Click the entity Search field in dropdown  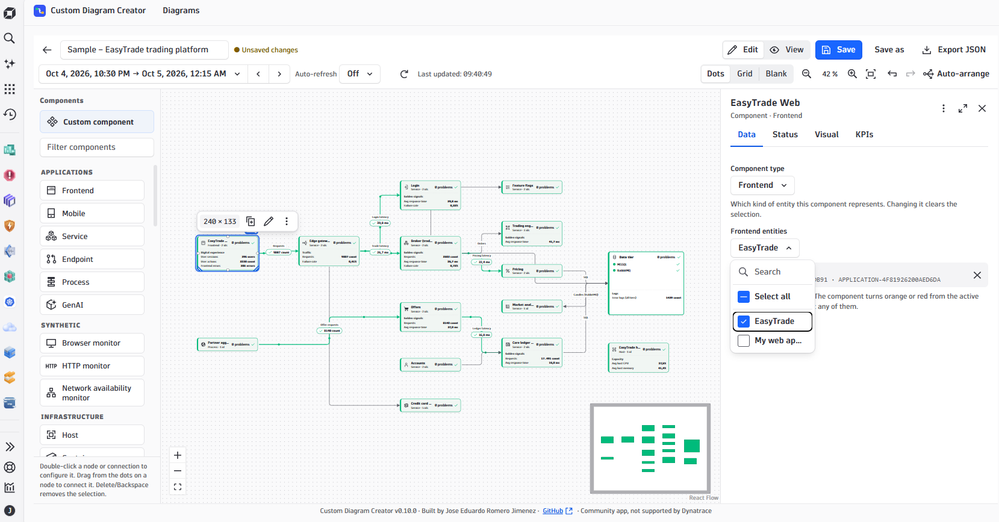773,272
